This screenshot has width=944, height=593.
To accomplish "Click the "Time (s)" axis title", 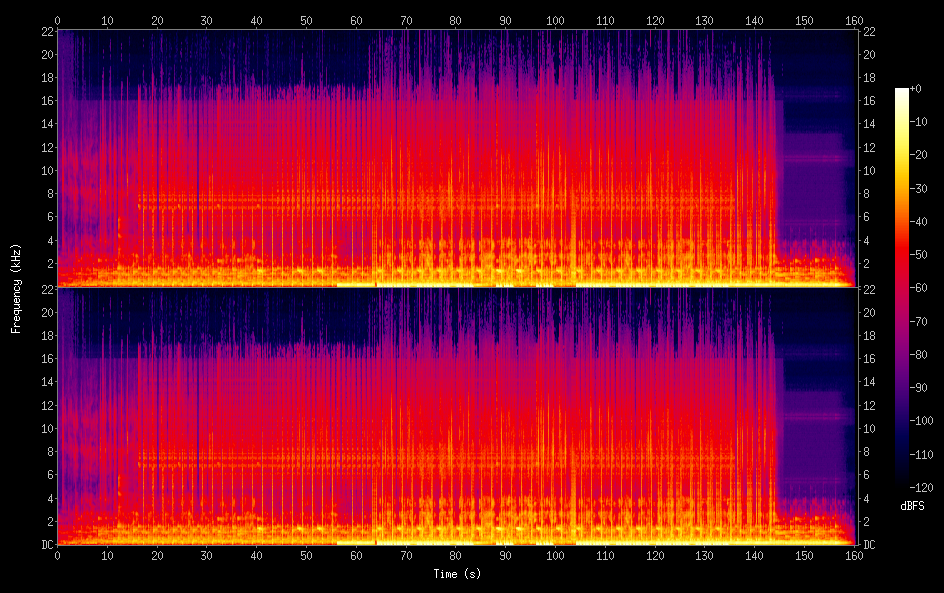I will (x=457, y=574).
